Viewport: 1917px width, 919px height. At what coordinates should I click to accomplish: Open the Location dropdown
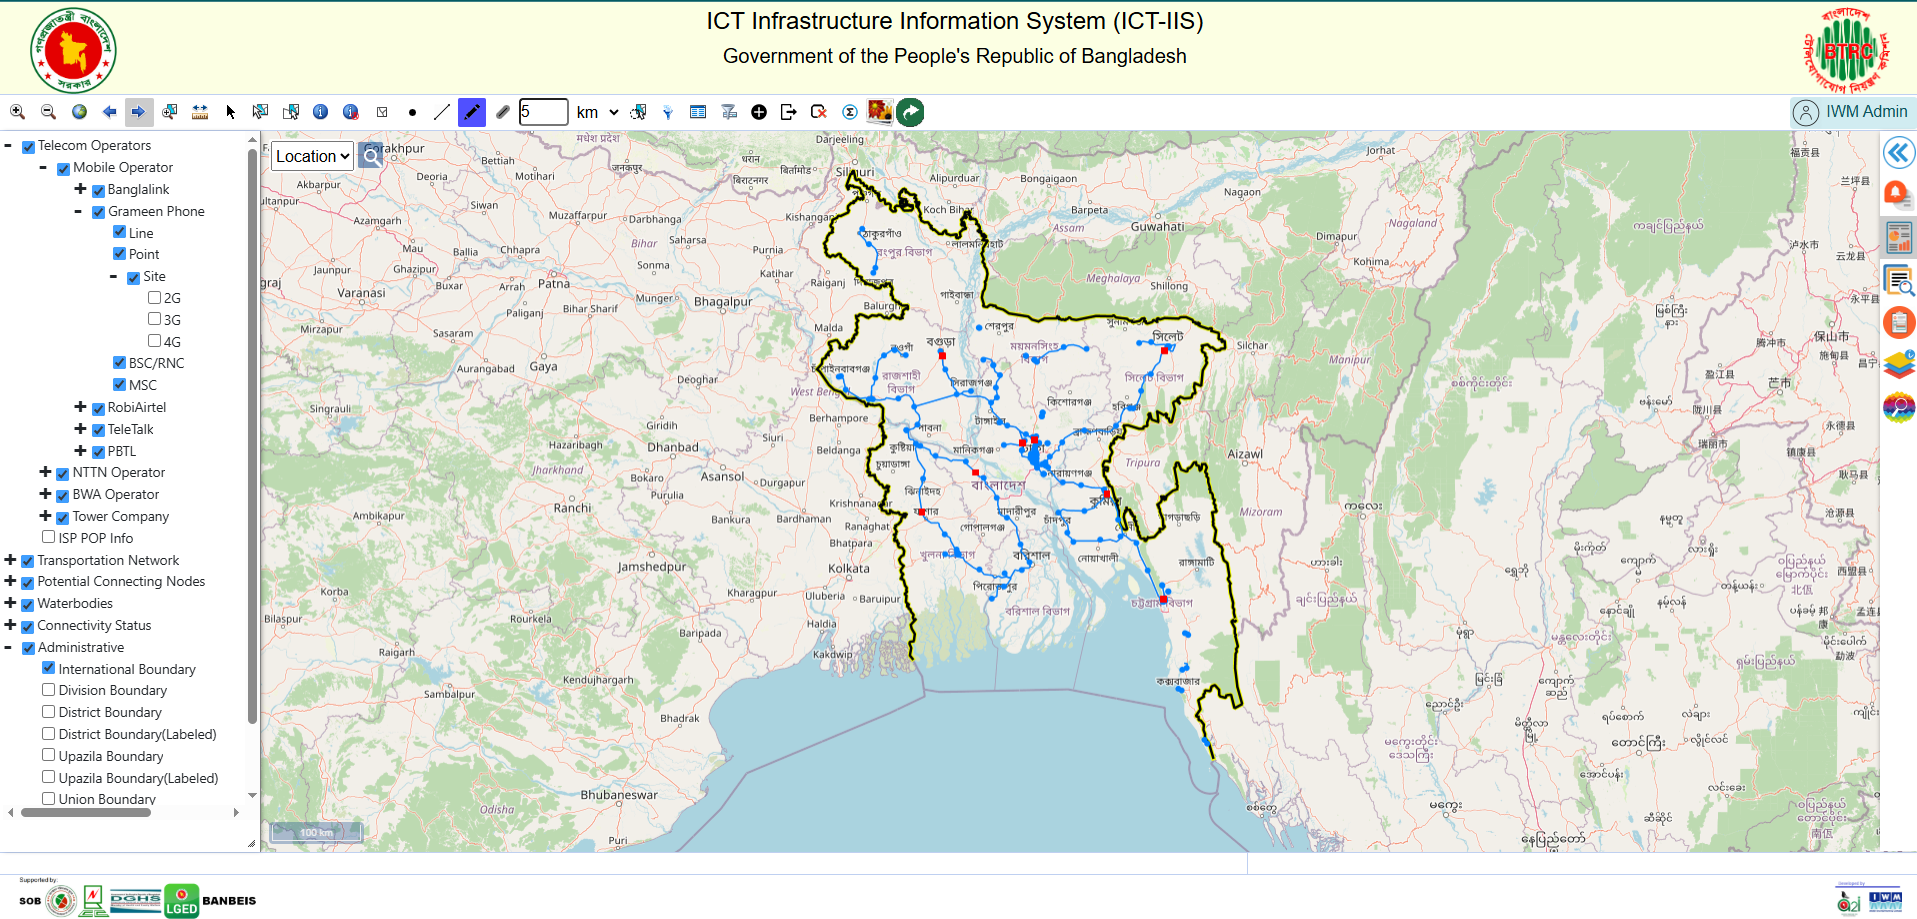[x=313, y=156]
